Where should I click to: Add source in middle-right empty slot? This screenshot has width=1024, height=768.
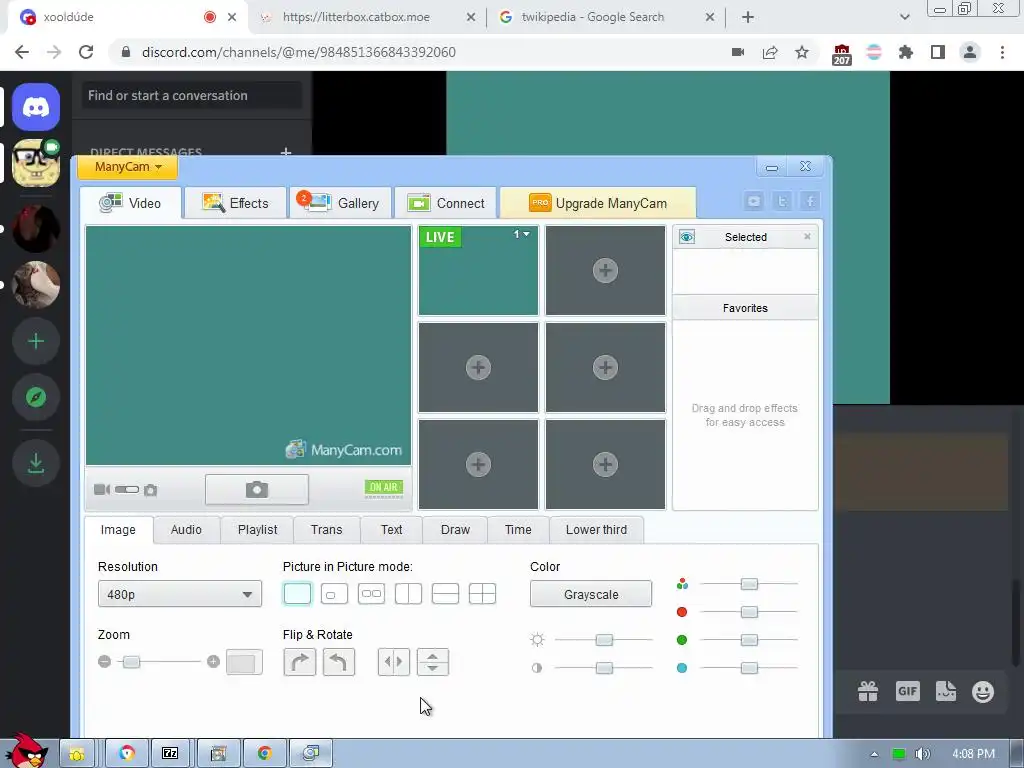coord(605,368)
